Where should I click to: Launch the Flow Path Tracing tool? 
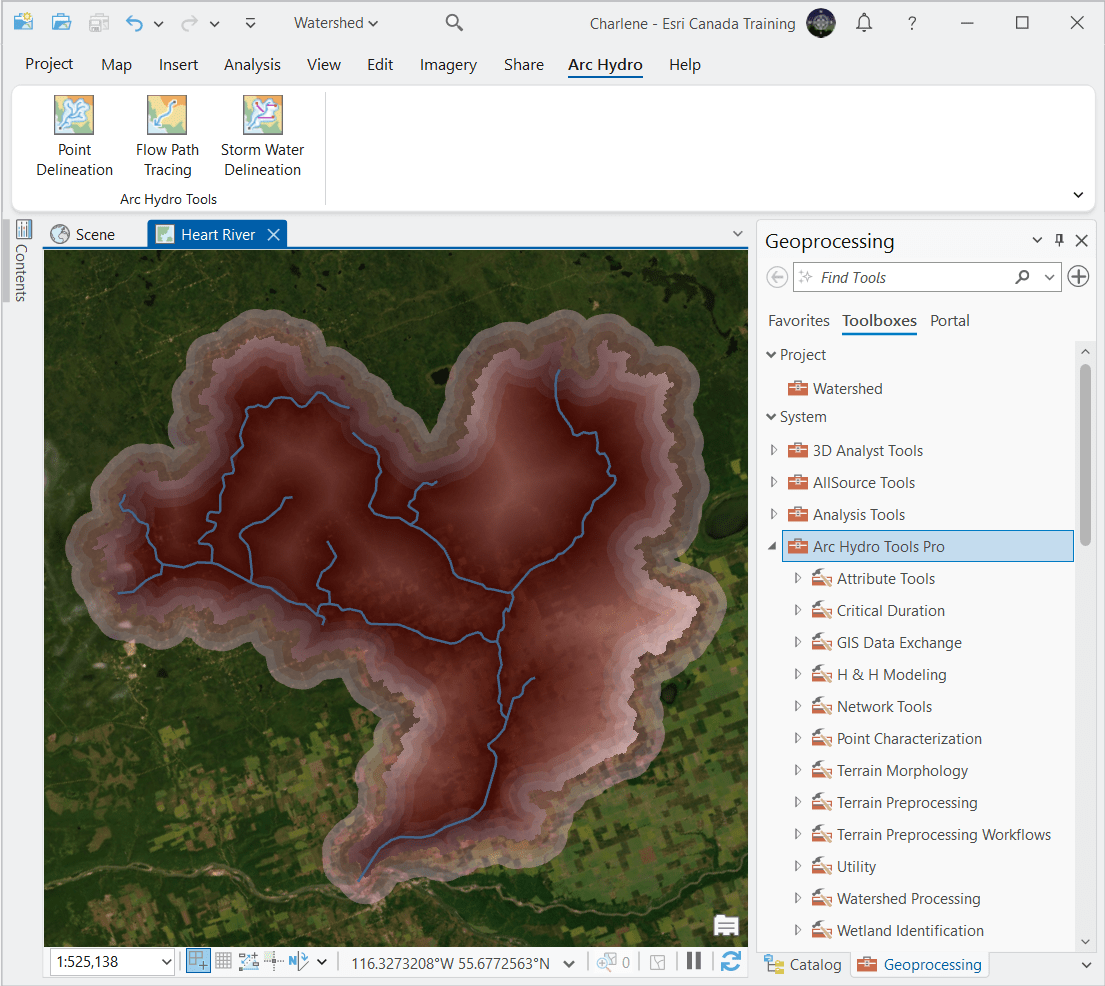click(x=167, y=136)
